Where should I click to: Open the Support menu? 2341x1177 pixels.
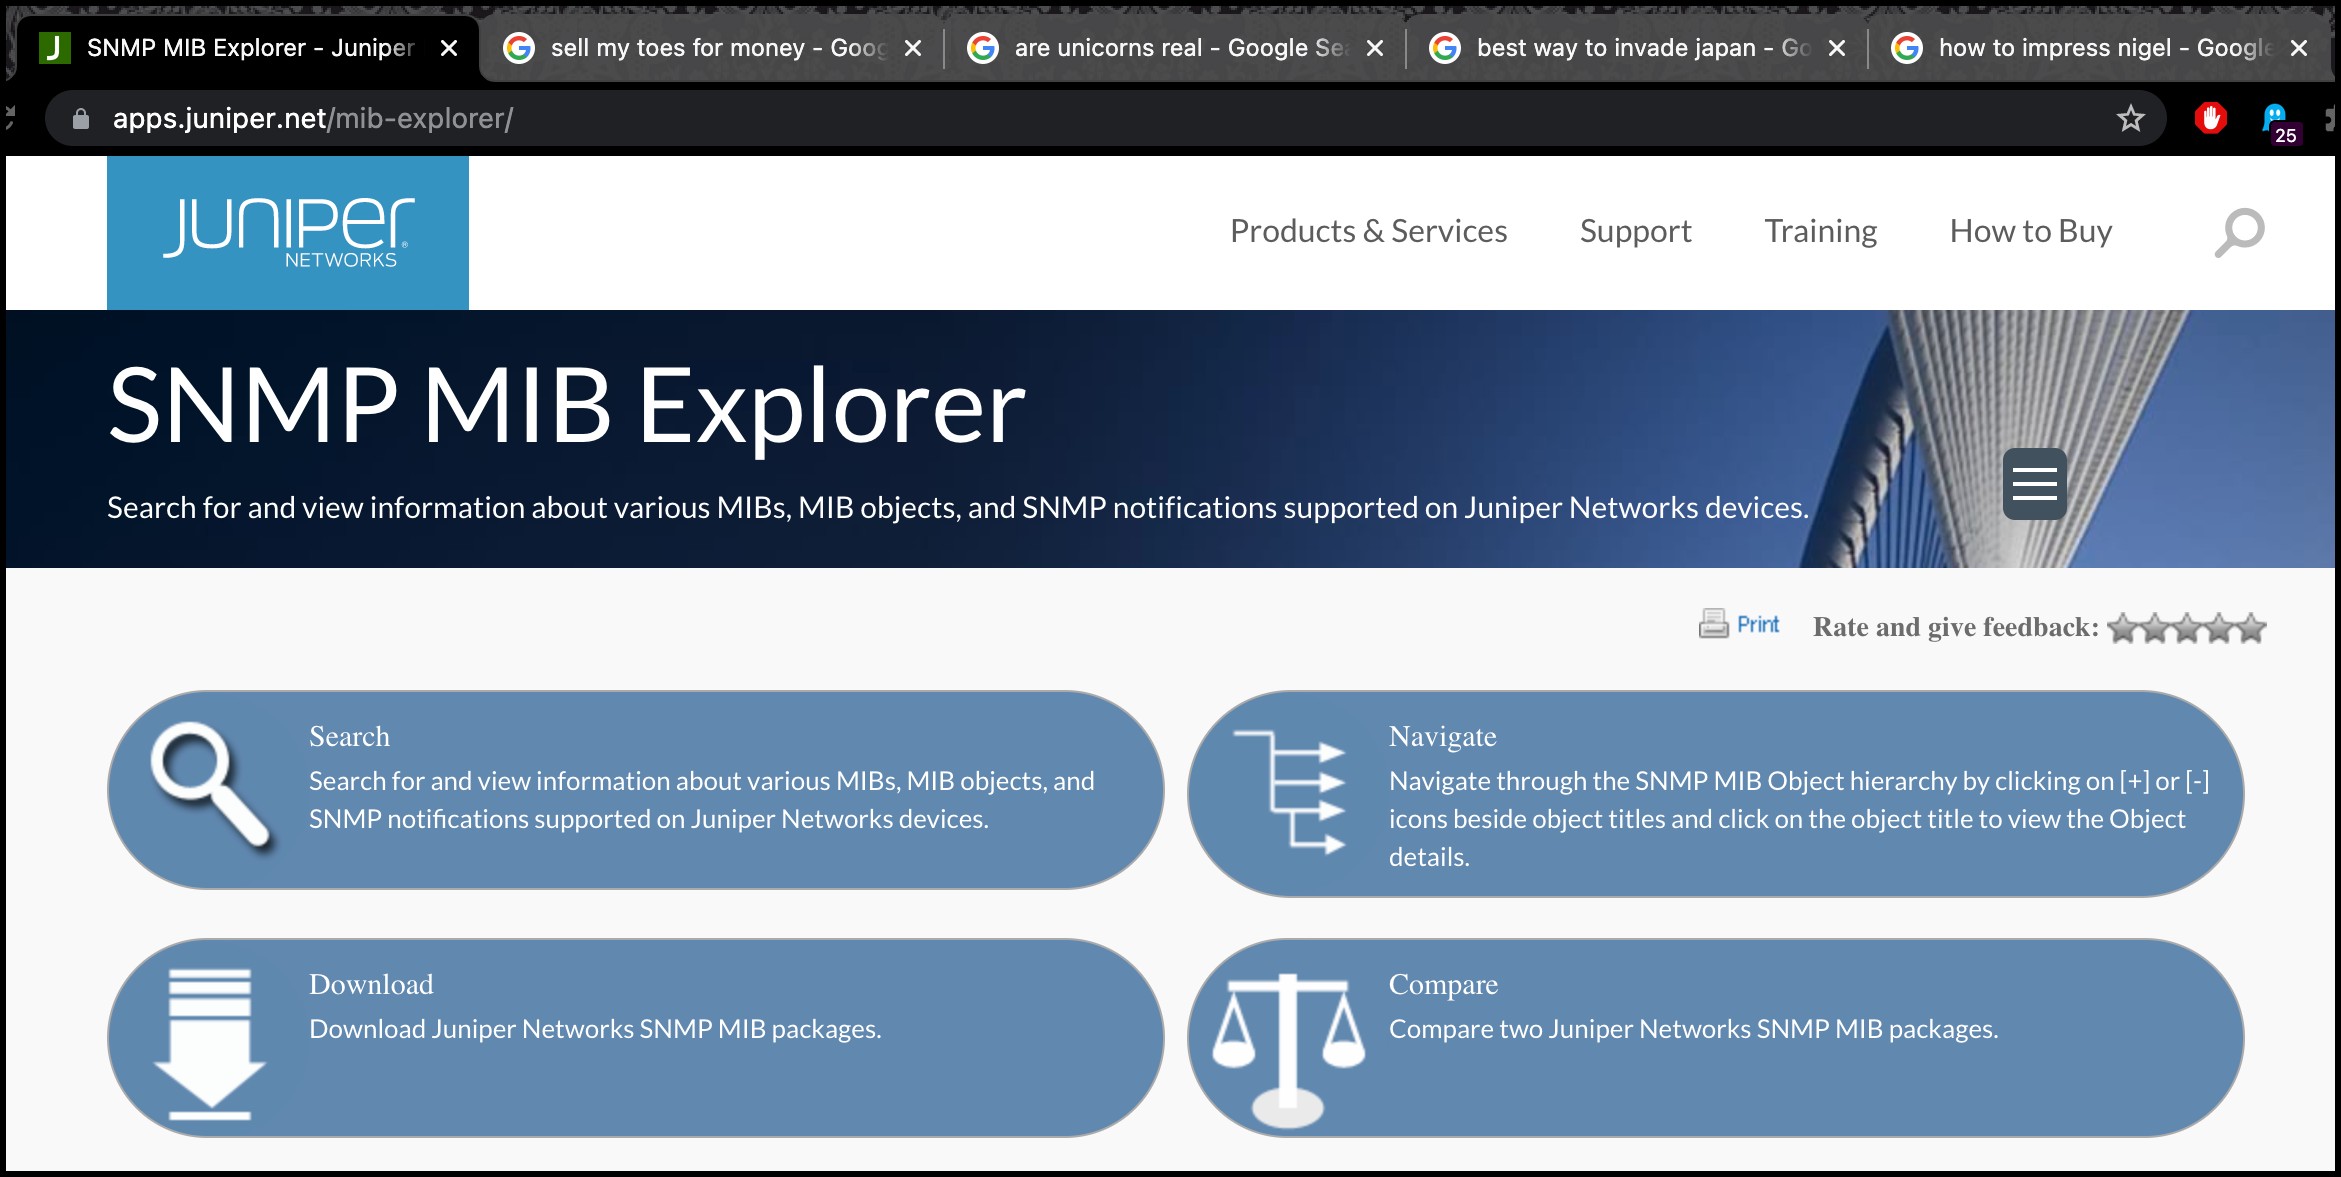[x=1635, y=231]
